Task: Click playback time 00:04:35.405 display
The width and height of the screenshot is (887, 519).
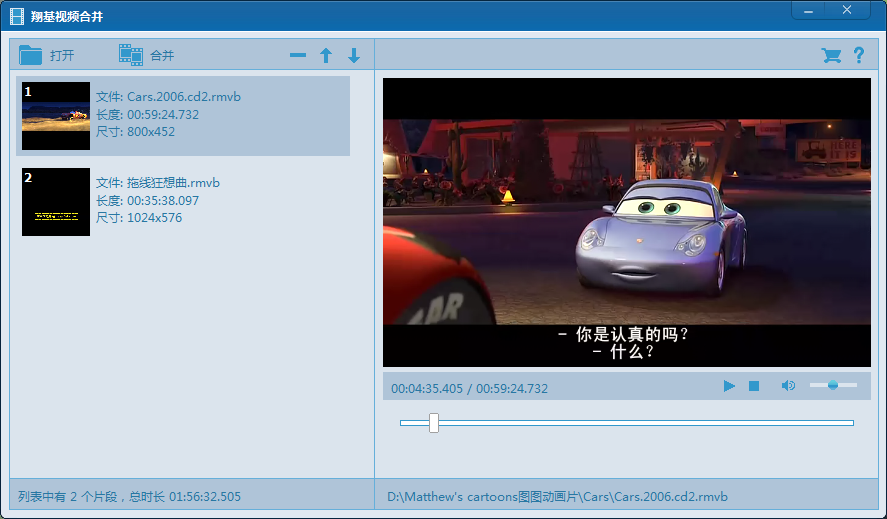Action: coord(427,389)
